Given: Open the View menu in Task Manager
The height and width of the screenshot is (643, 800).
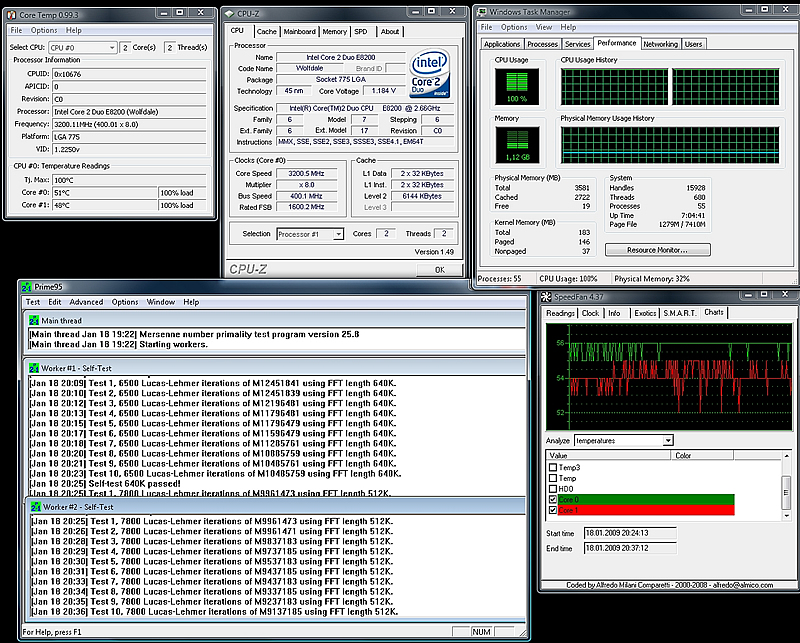Looking at the screenshot, I should point(543,27).
